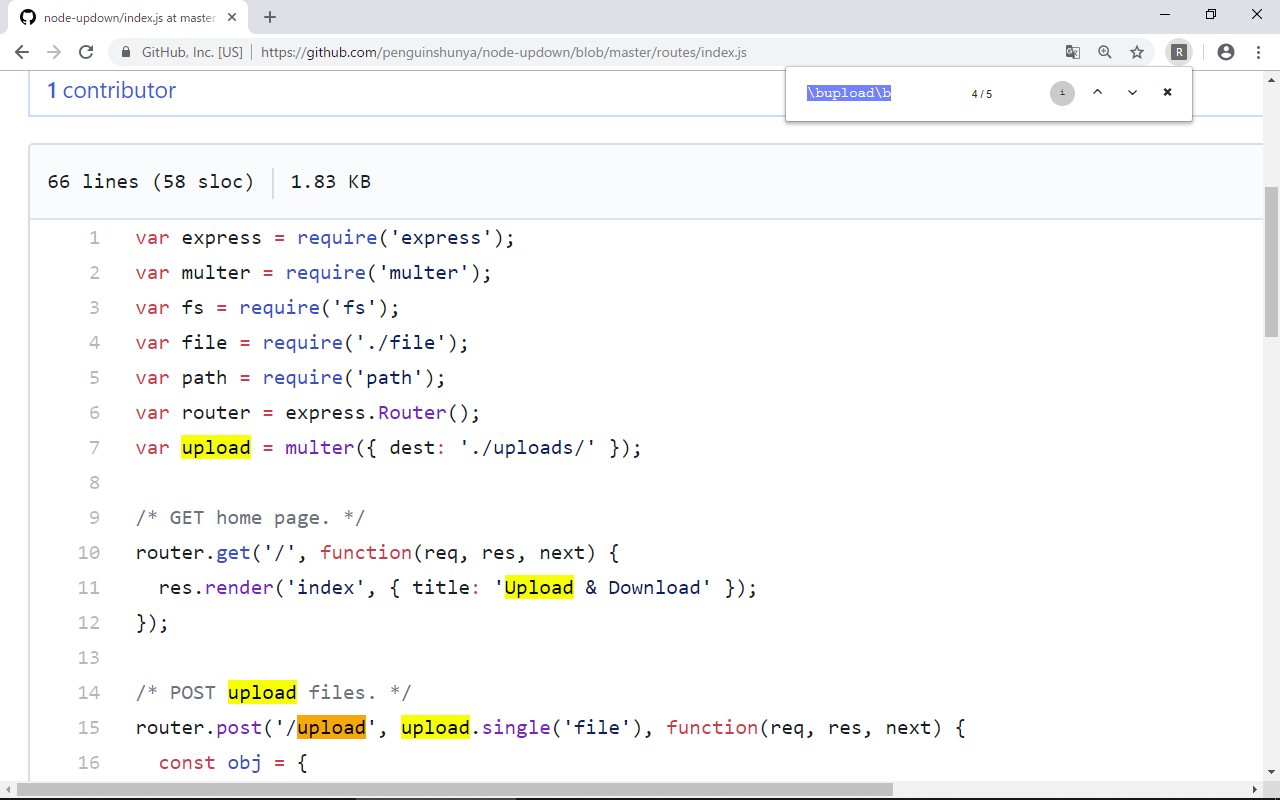This screenshot has width=1280, height=800.
Task: Click highlighted 'Upload' in title string
Action: click(x=539, y=588)
